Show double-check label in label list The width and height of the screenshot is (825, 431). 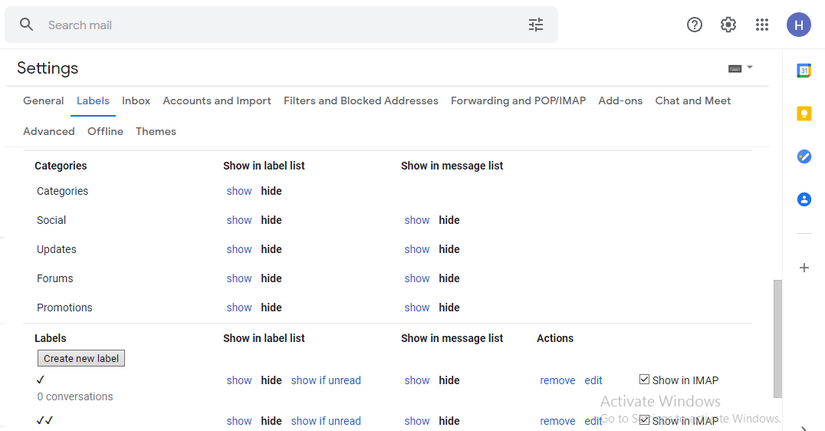point(239,421)
